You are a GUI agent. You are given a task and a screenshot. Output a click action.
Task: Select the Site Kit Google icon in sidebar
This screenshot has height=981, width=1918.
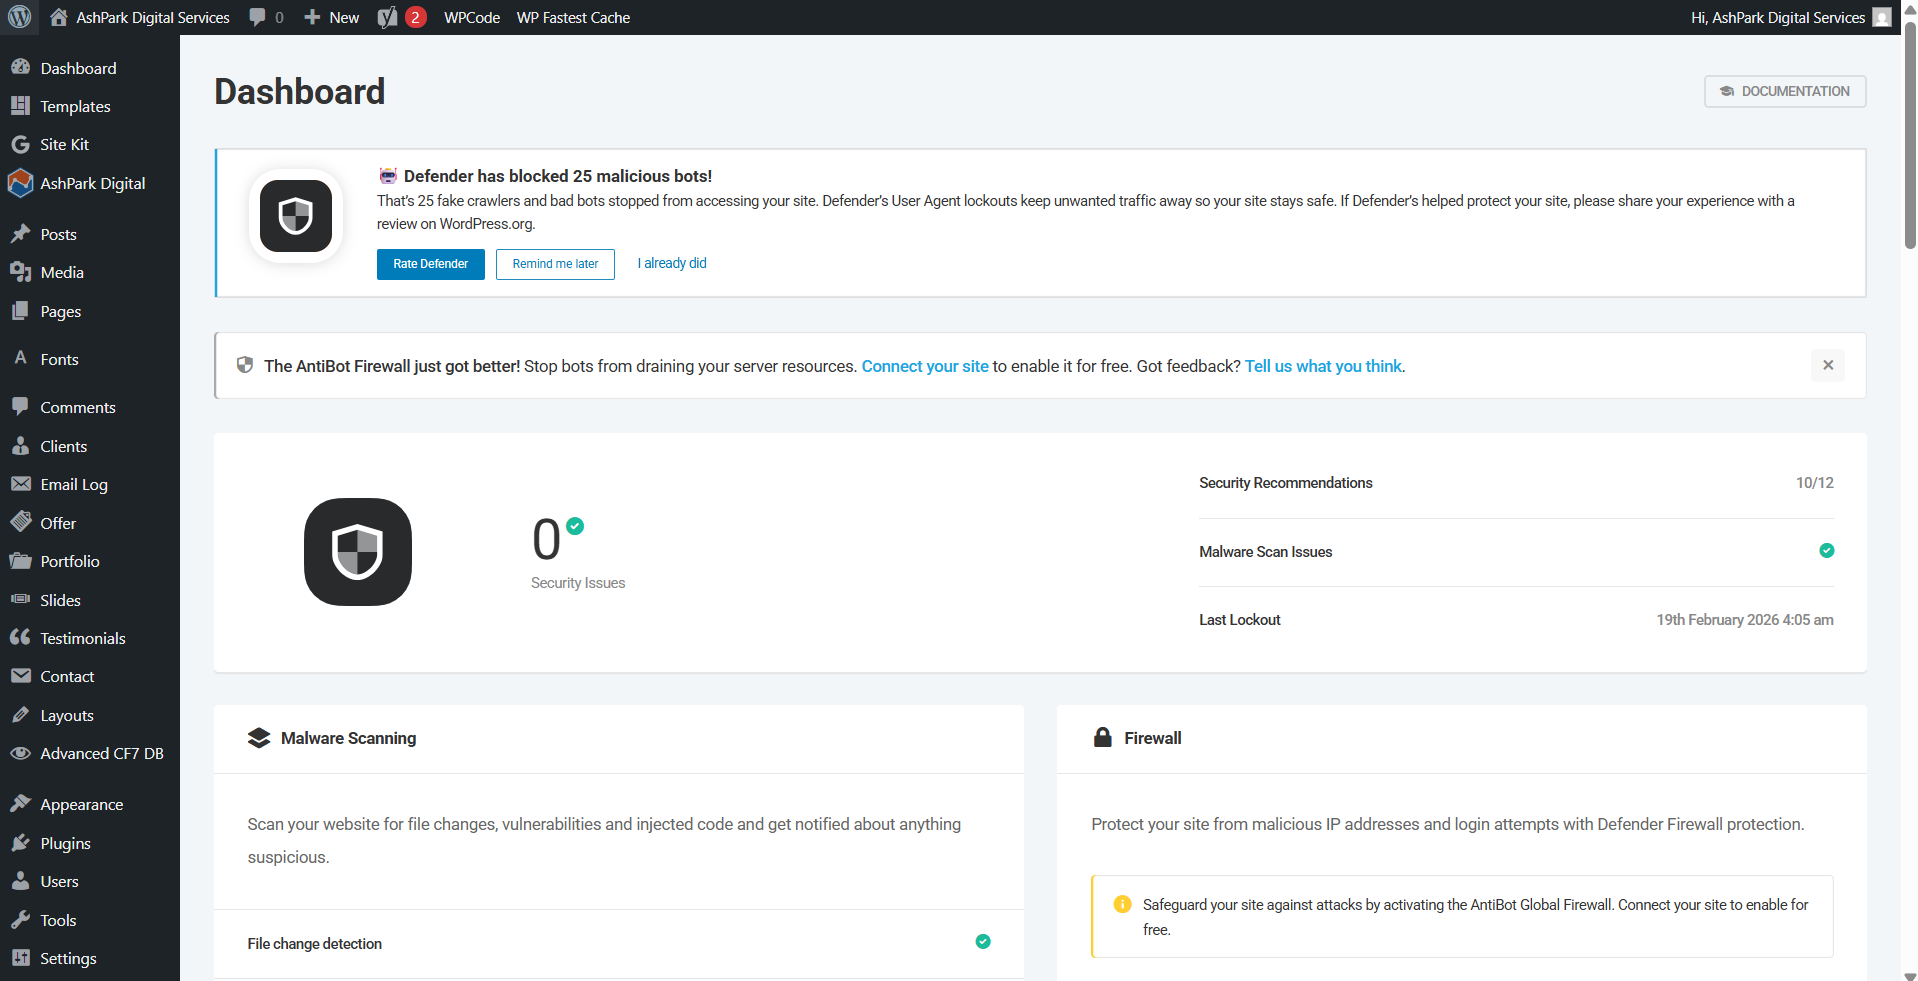pos(21,144)
